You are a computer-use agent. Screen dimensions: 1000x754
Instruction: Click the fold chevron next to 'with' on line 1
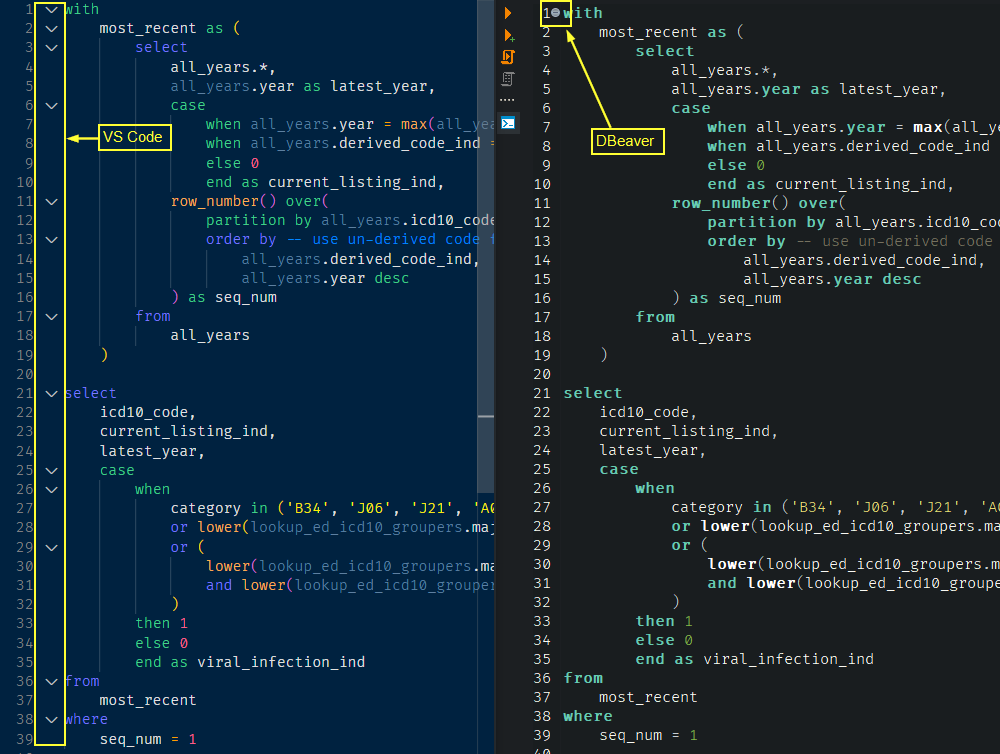tap(51, 9)
